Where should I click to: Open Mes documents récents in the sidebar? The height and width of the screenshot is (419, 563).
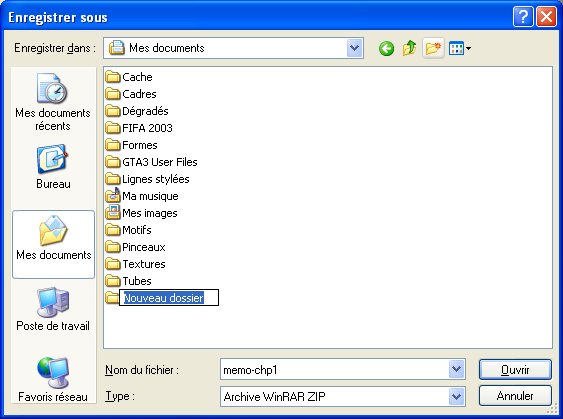pyautogui.click(x=52, y=102)
